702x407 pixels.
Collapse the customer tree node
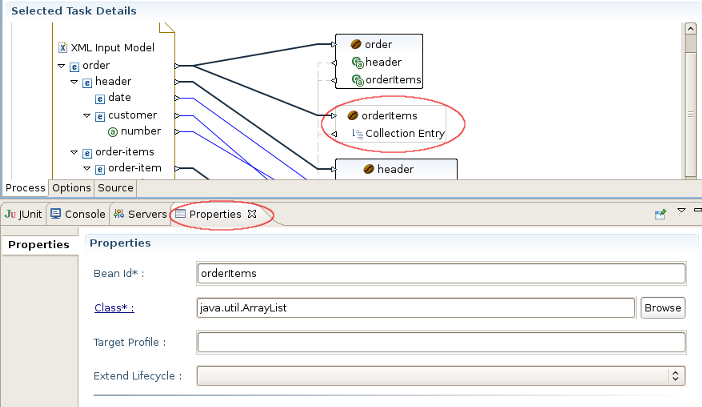coord(87,116)
